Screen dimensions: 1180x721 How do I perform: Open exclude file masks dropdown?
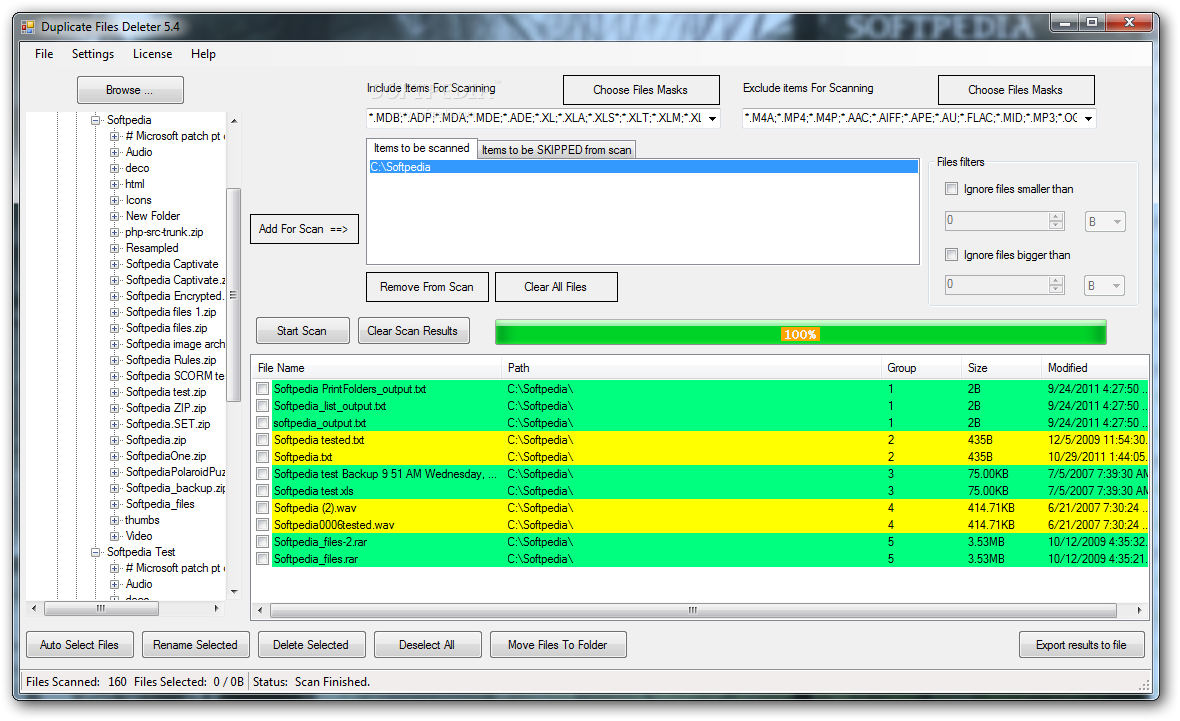pyautogui.click(x=1088, y=118)
